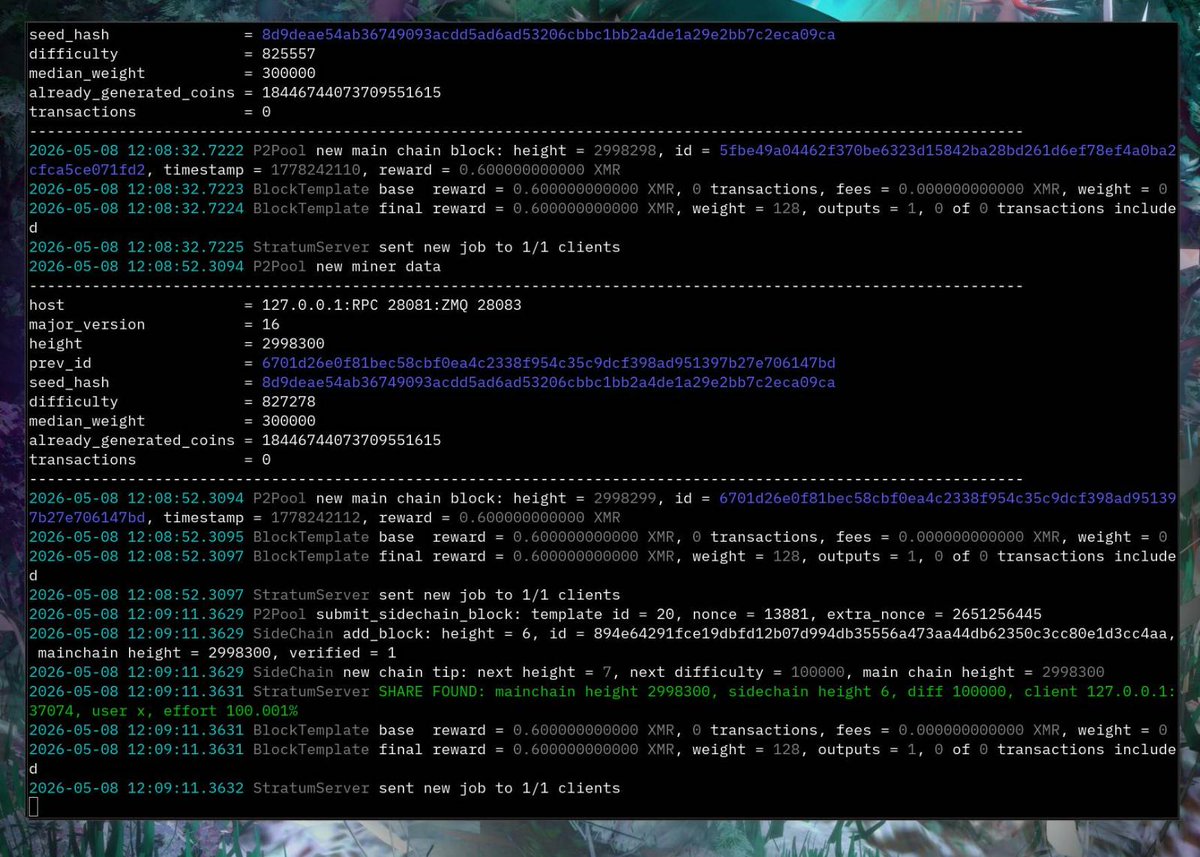Select host value 127.0.0.1:RPC 28081:ZMQ 28083
This screenshot has width=1200, height=857.
(x=391, y=305)
